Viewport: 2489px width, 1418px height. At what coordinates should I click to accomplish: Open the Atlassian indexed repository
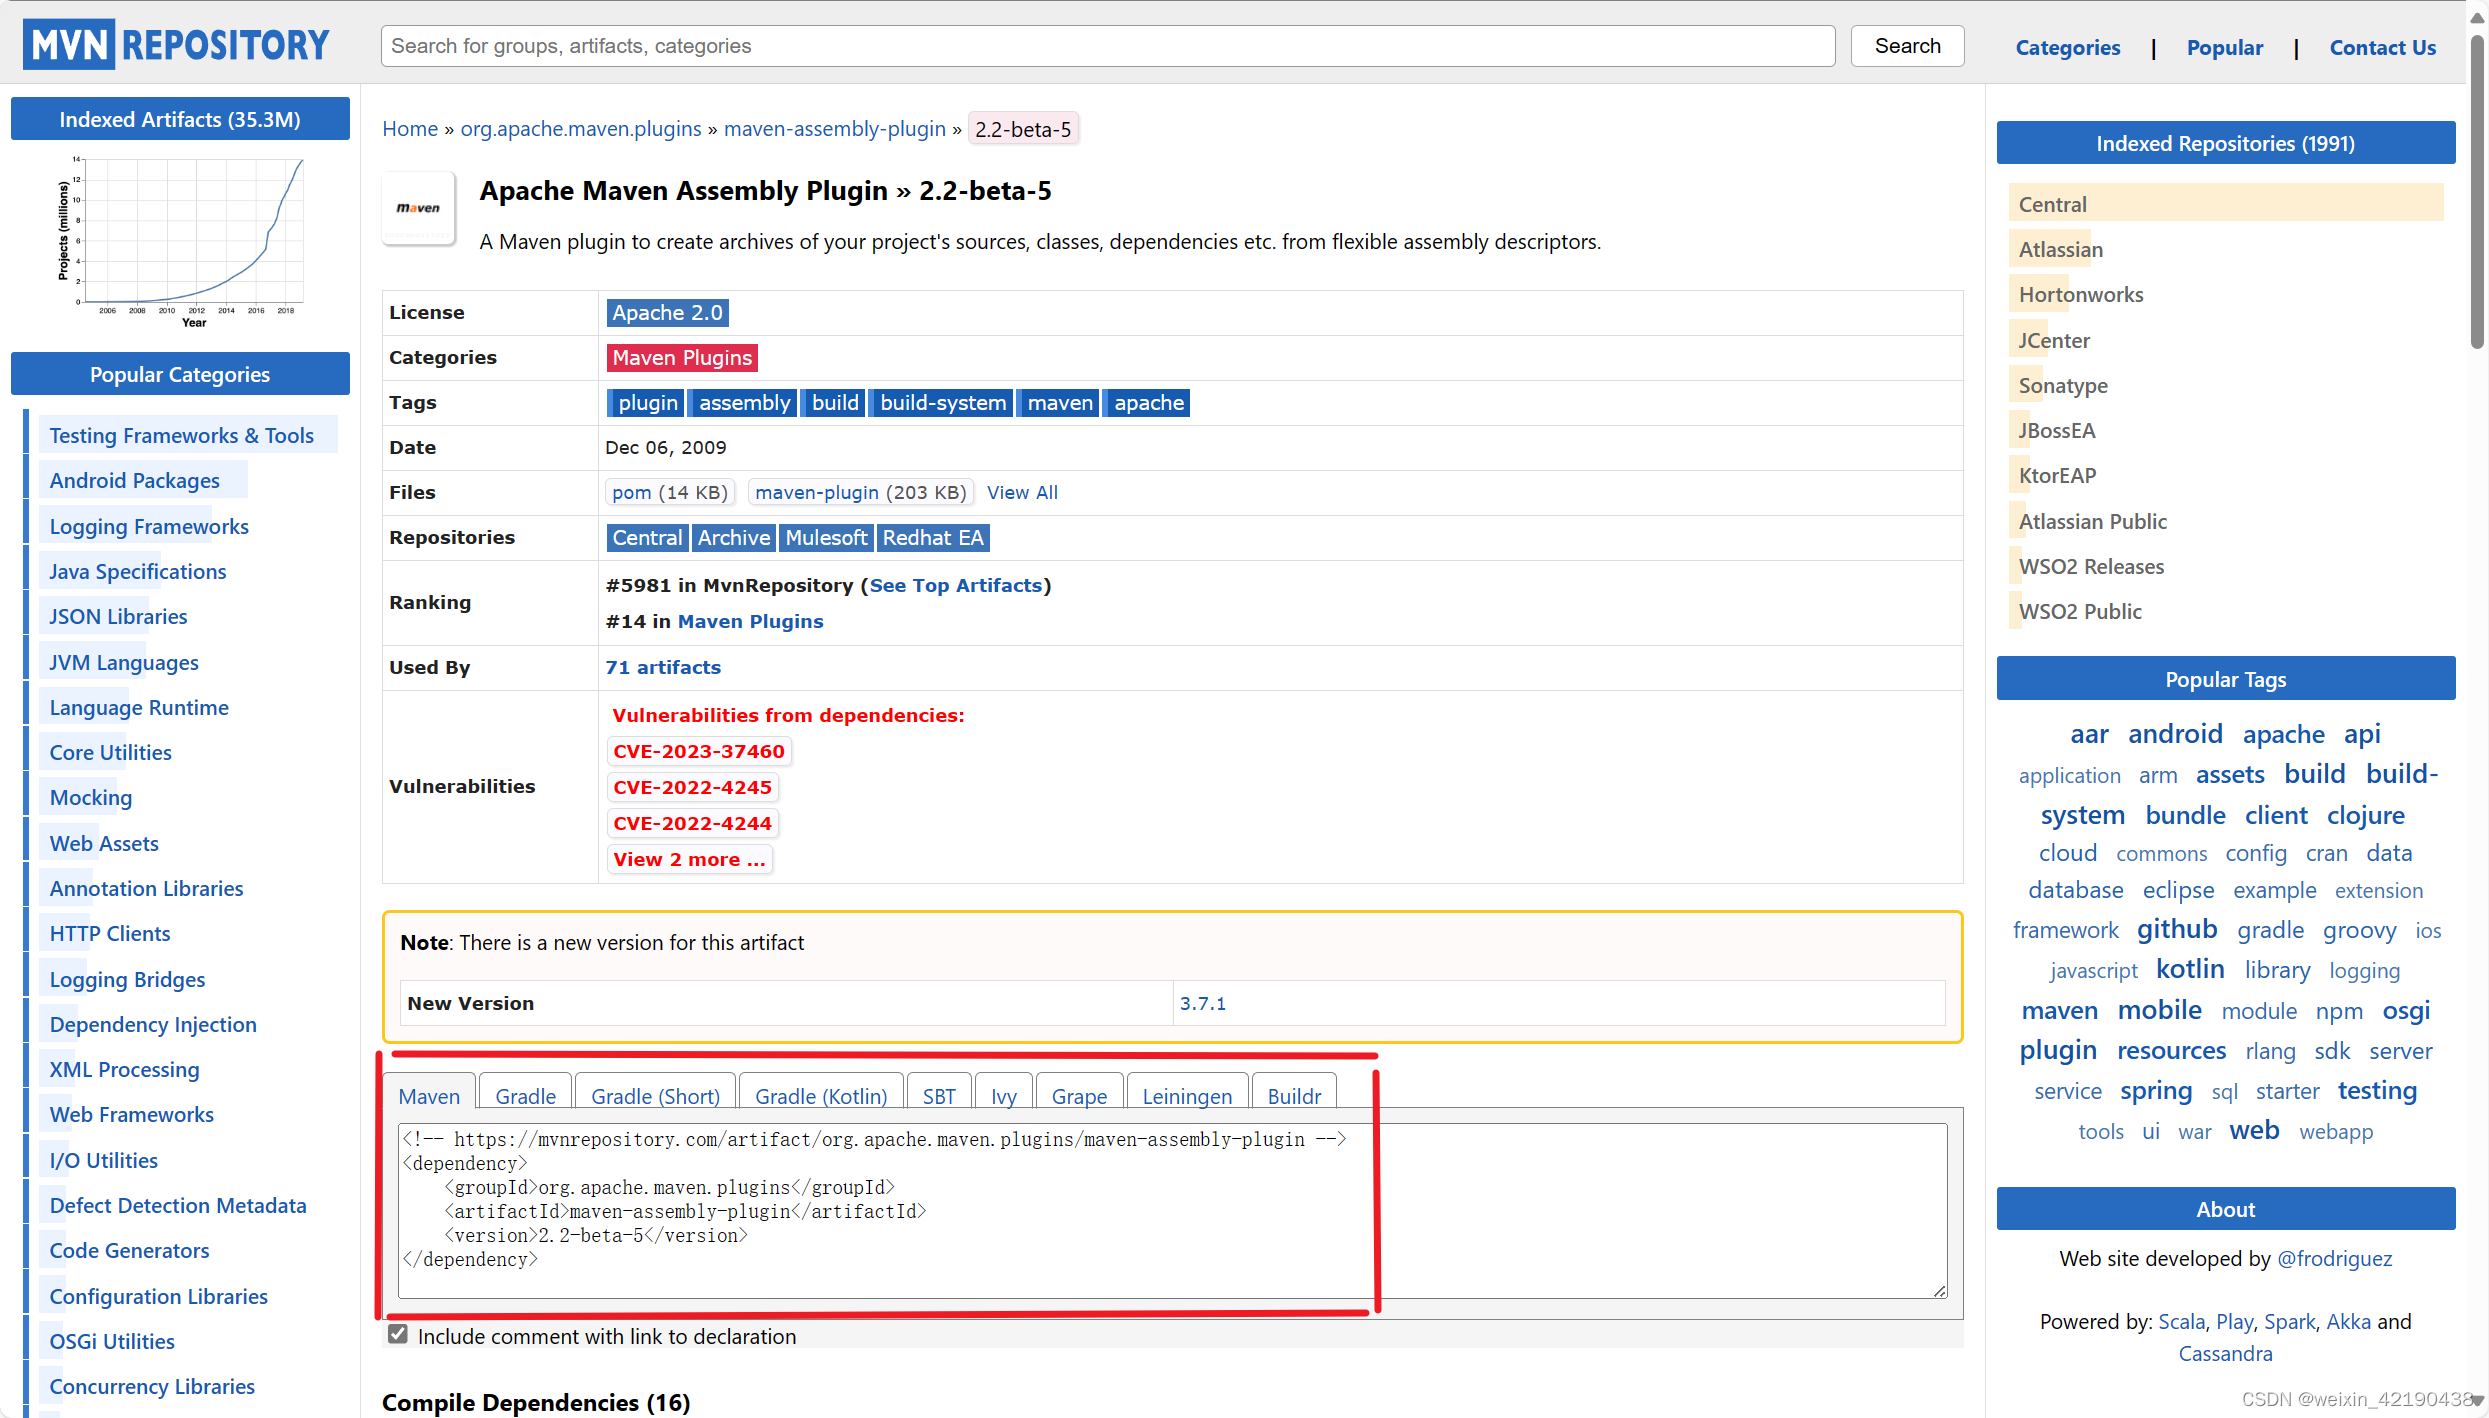pos(2061,250)
